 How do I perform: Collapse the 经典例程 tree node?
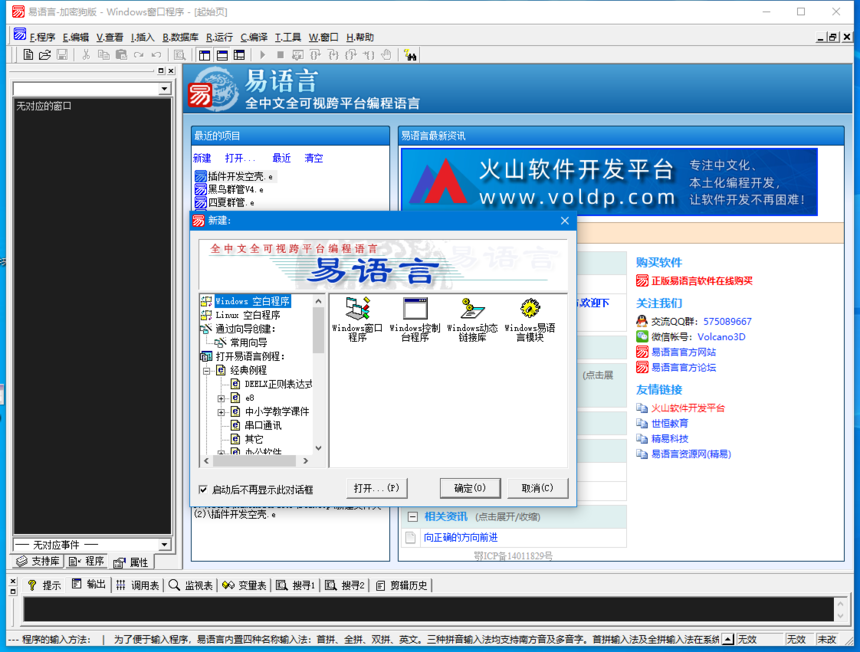[207, 371]
